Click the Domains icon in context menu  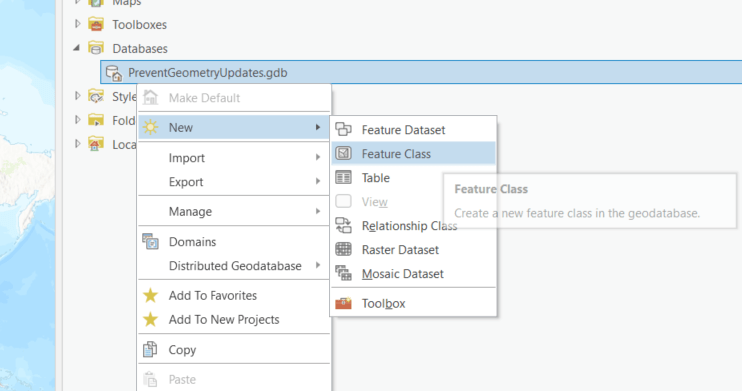[150, 241]
